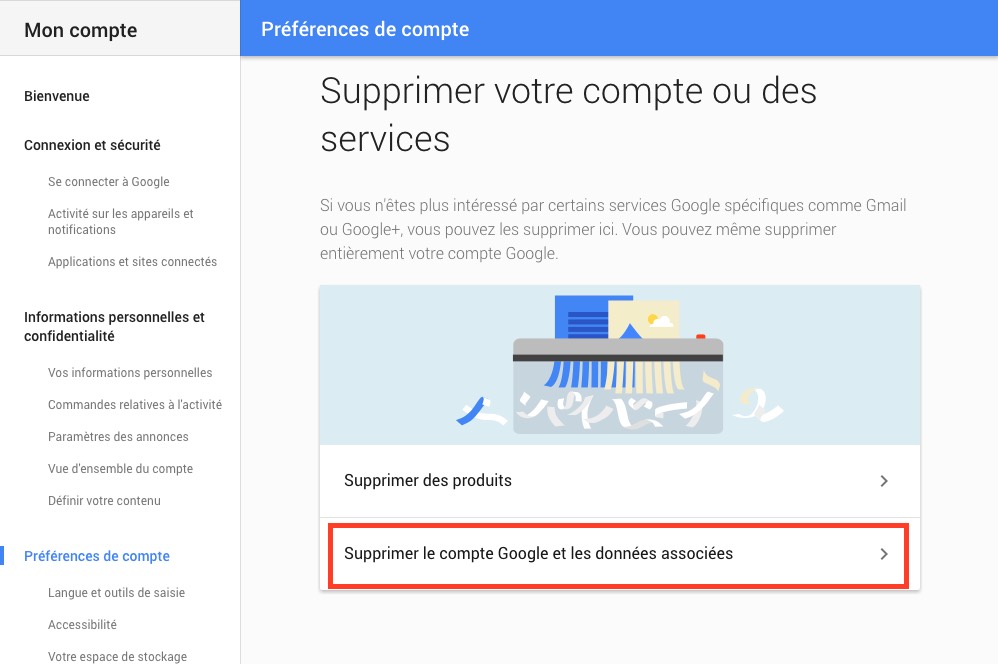Go to Vos informations personnelles
This screenshot has height=664, width=998.
130,372
